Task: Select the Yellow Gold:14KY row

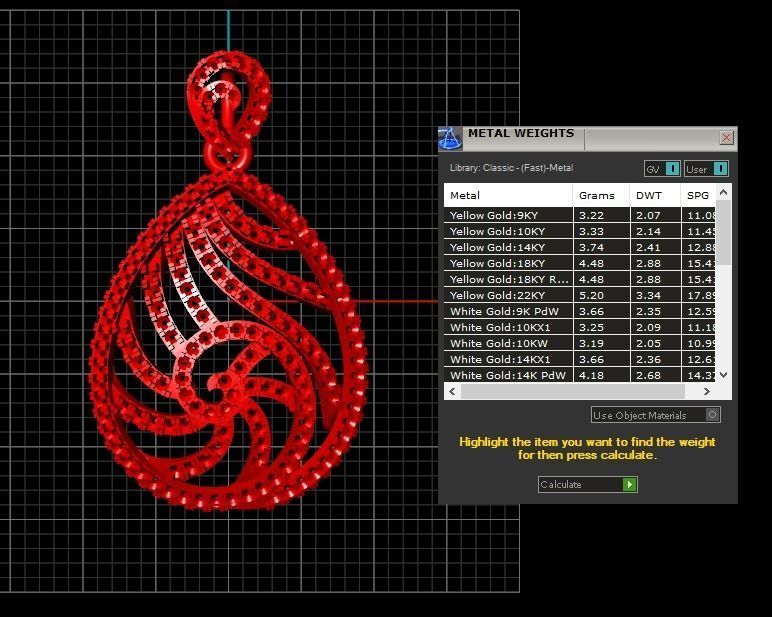Action: pyautogui.click(x=580, y=247)
